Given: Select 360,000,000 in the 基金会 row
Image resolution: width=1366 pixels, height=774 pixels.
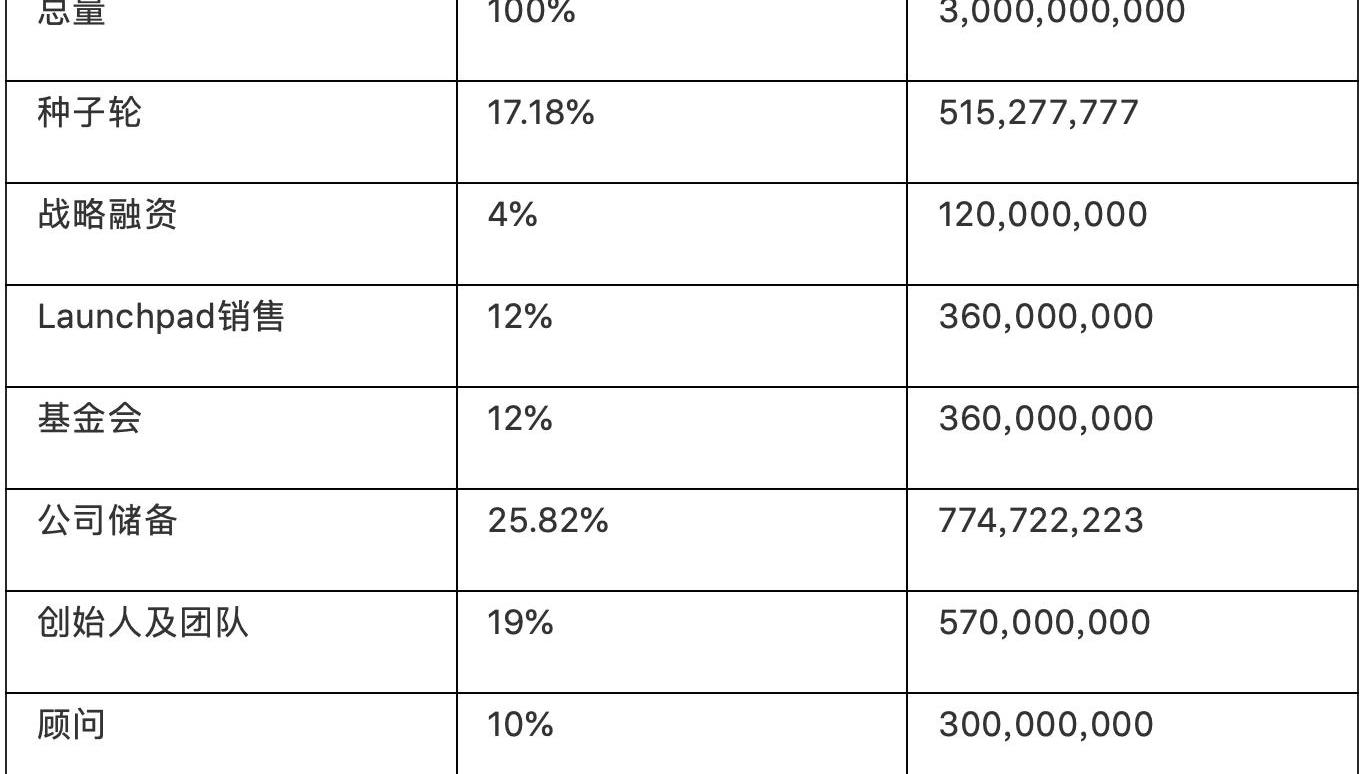Looking at the screenshot, I should pyautogui.click(x=1045, y=419).
